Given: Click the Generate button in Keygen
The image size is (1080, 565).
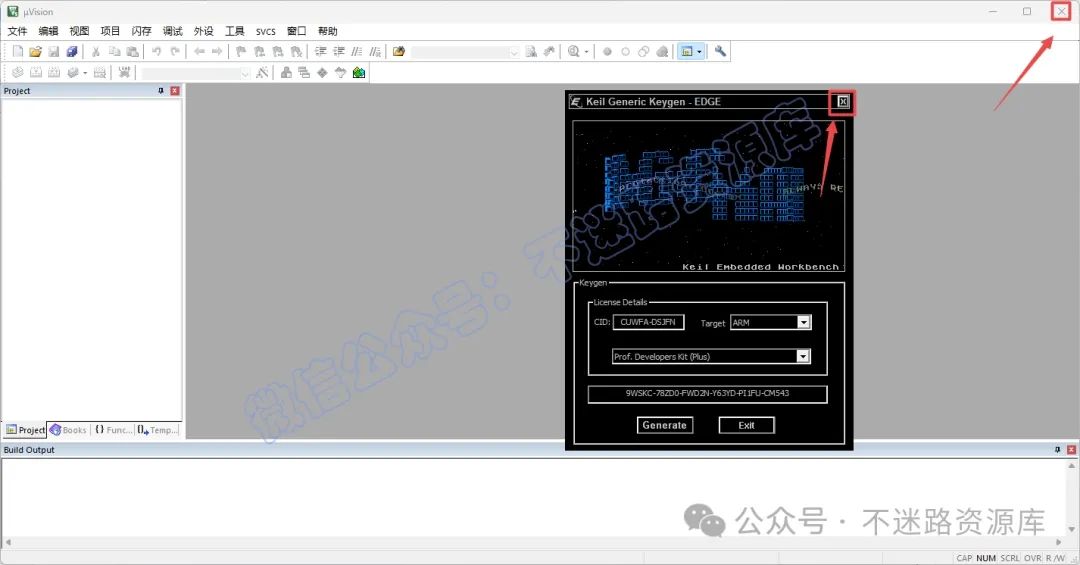Looking at the screenshot, I should coord(665,425).
